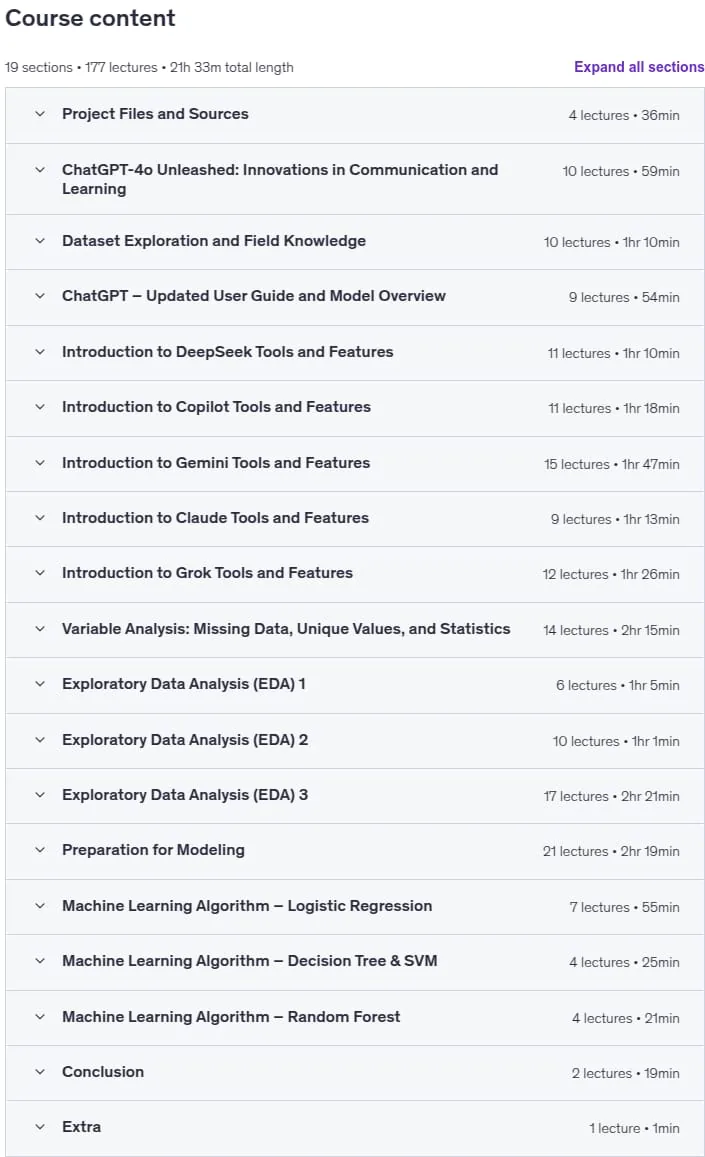This screenshot has width=705, height=1157.
Task: Expand Introduction to Claude Tools chevron
Action: [x=40, y=519]
